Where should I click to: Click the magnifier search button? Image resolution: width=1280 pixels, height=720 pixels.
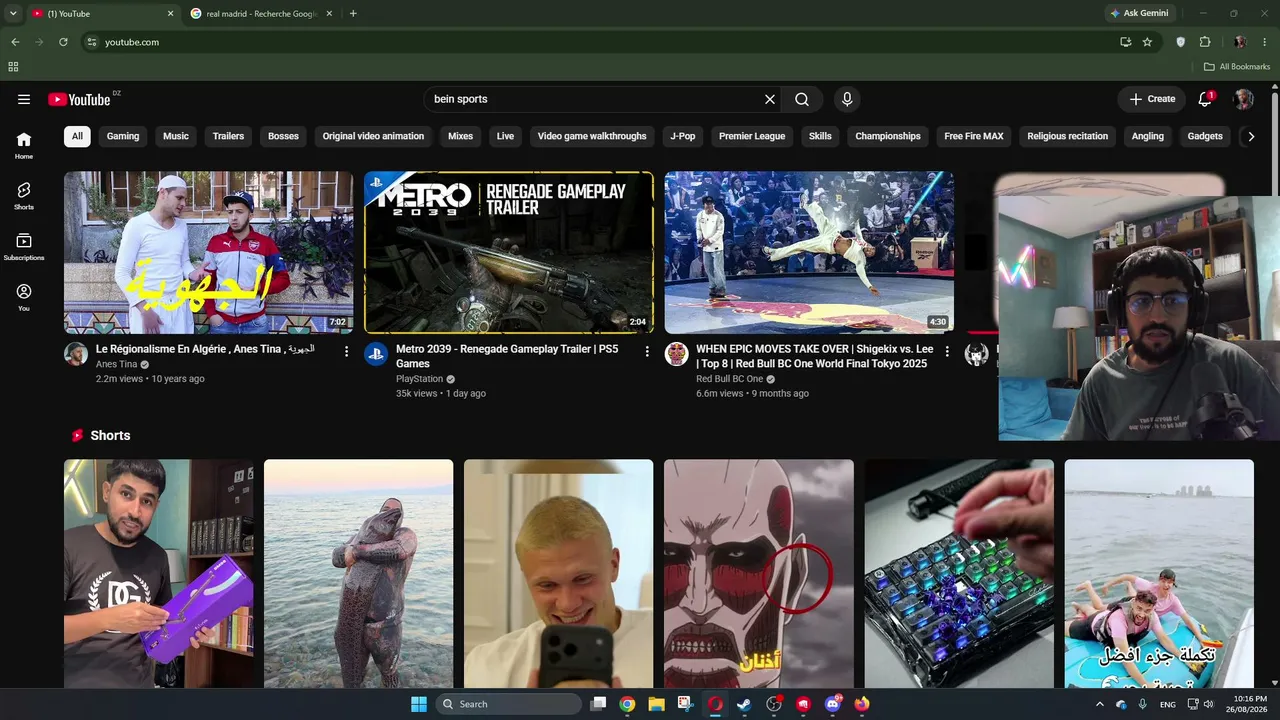point(802,99)
